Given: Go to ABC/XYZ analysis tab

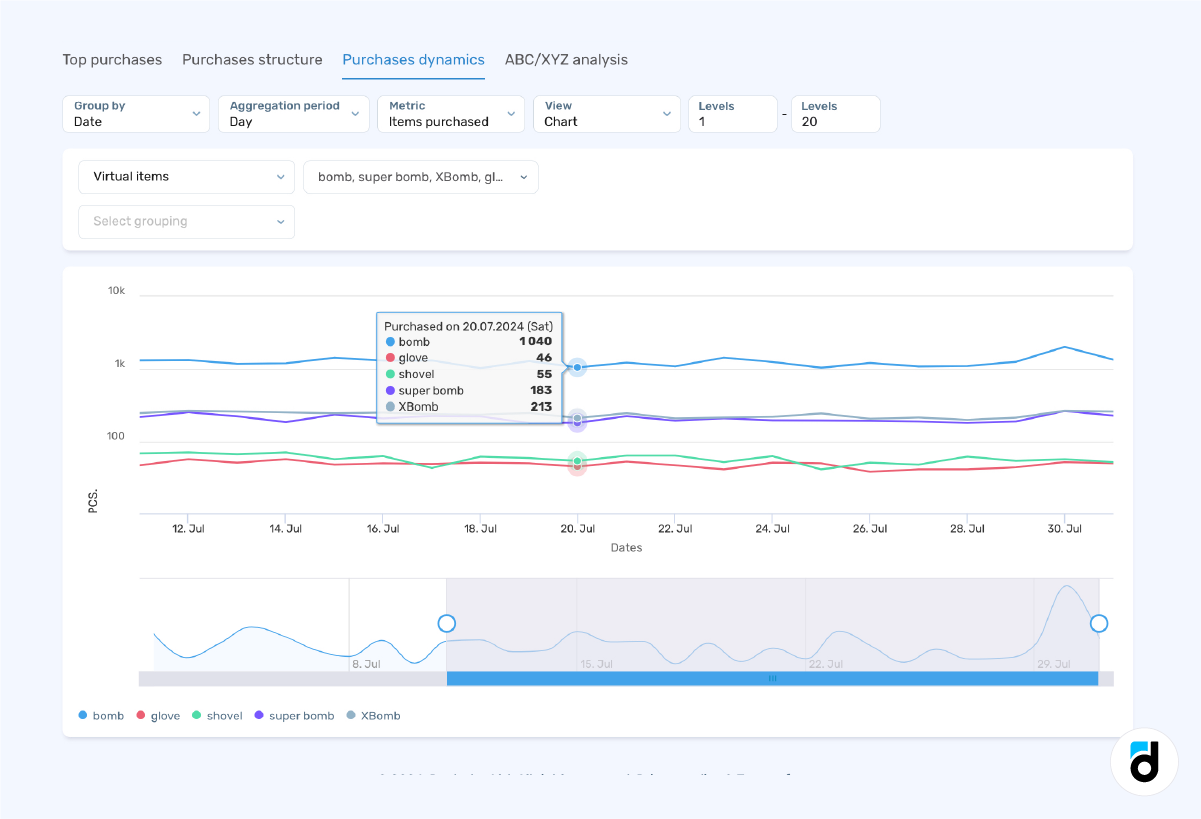Looking at the screenshot, I should tap(566, 60).
